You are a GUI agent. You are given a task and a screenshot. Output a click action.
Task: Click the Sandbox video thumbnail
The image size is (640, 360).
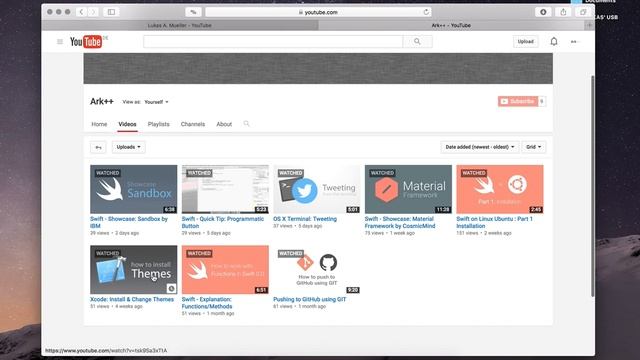134,189
